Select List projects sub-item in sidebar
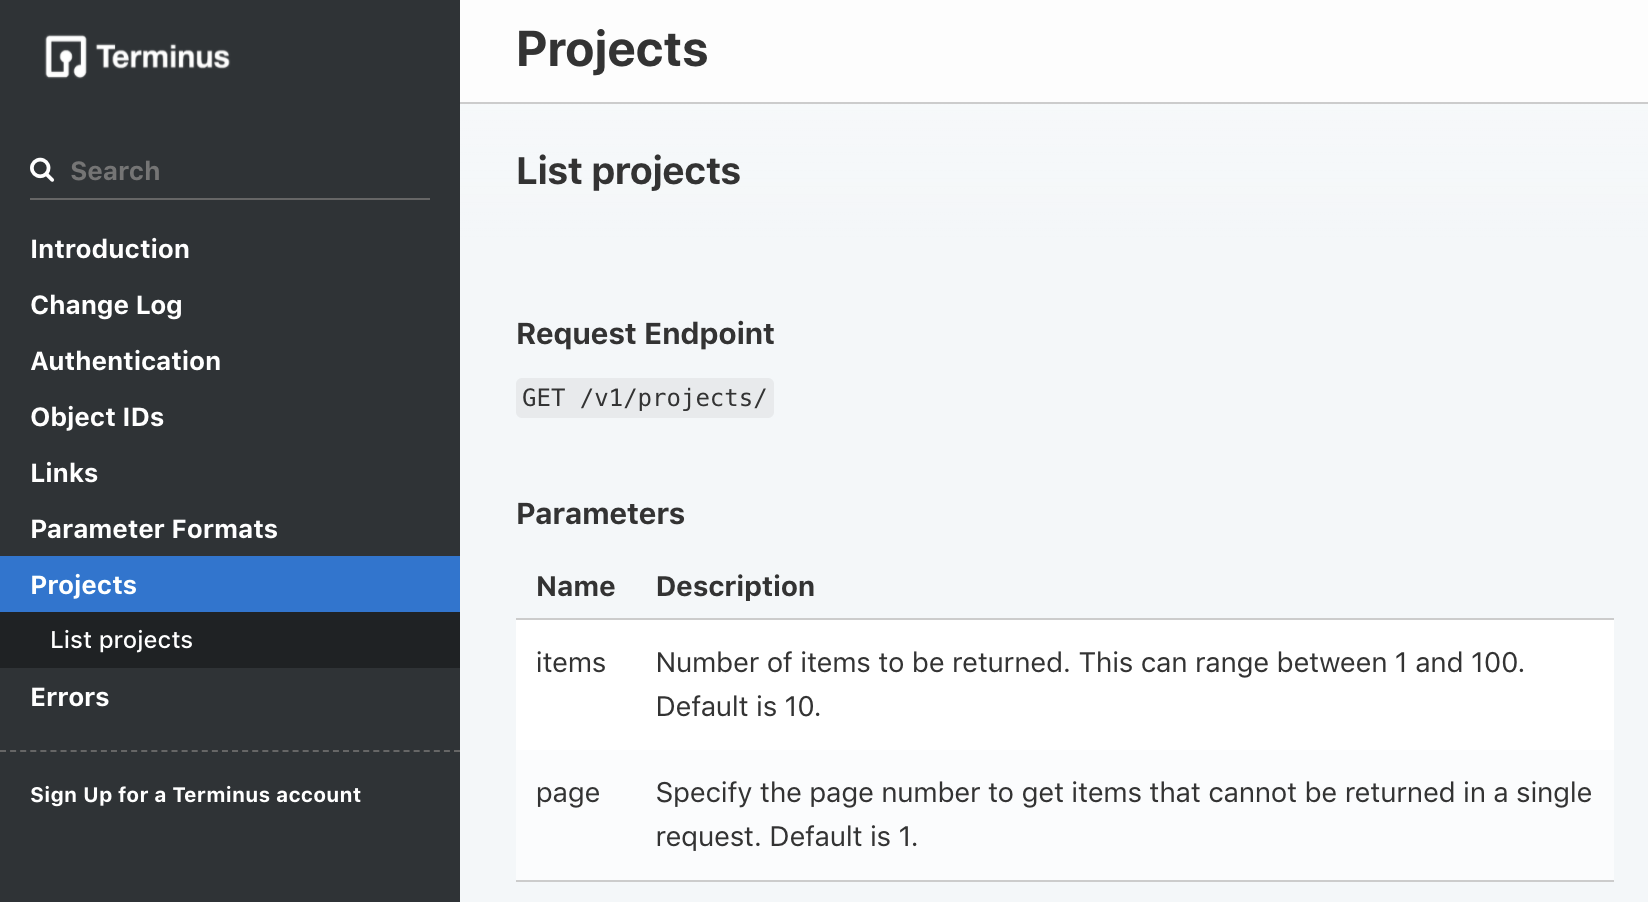The height and width of the screenshot is (902, 1648). [x=121, y=640]
